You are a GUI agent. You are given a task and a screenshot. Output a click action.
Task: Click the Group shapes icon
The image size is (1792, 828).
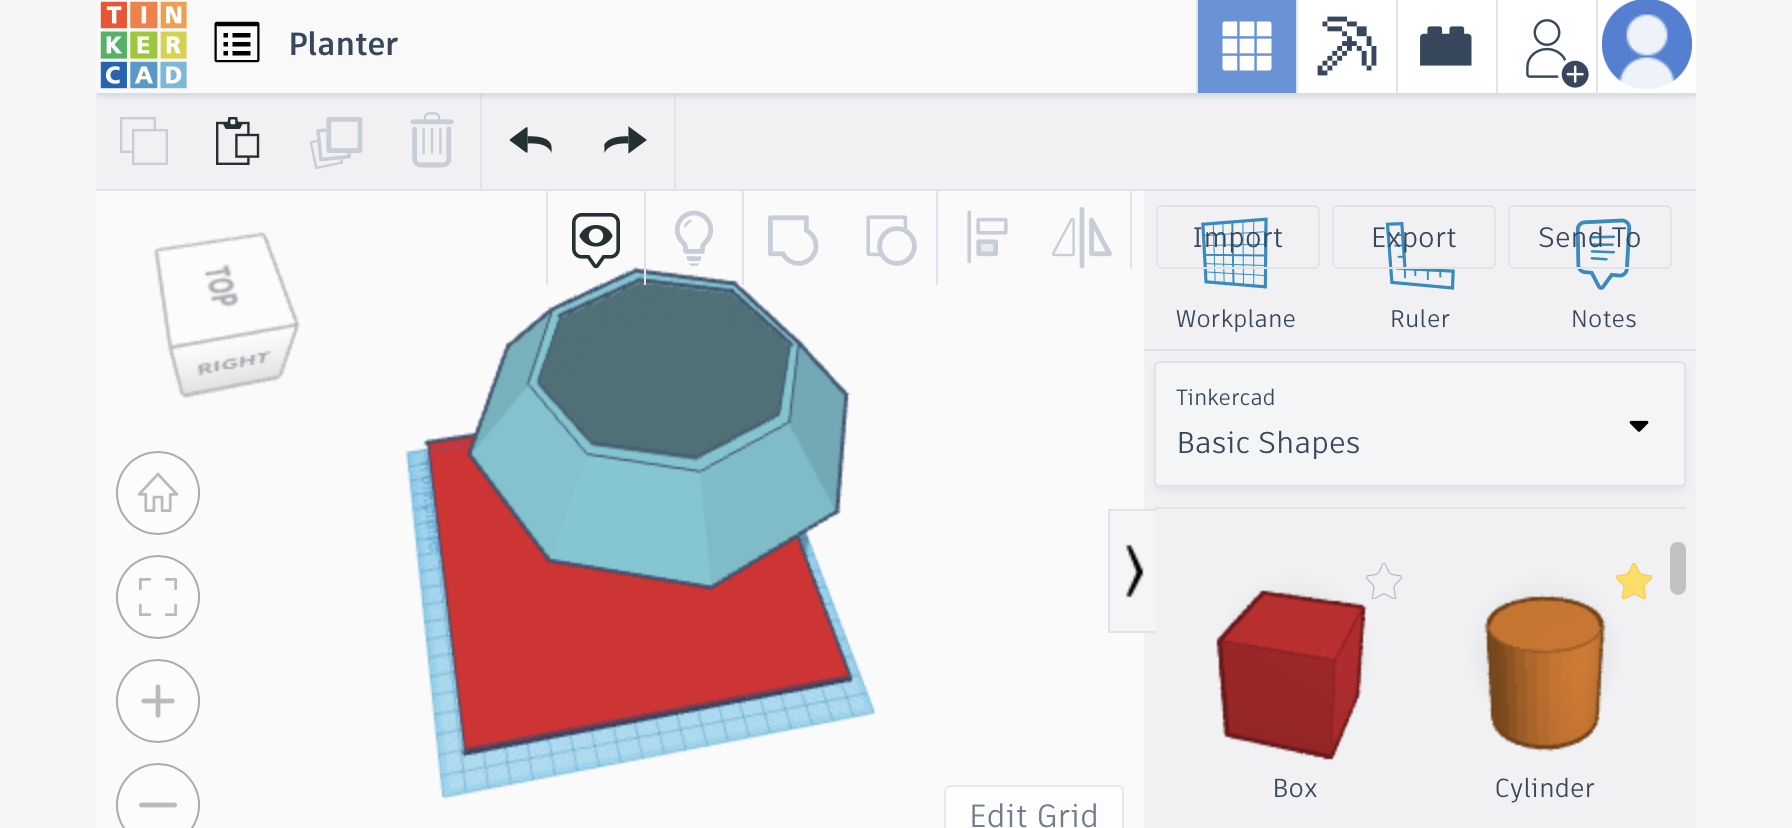pos(792,240)
